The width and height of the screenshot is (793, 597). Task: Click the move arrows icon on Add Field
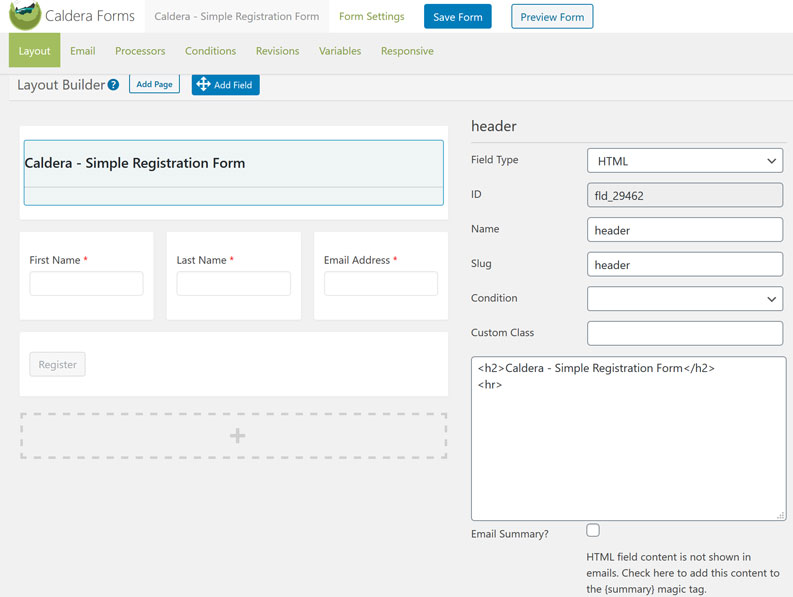pos(203,84)
